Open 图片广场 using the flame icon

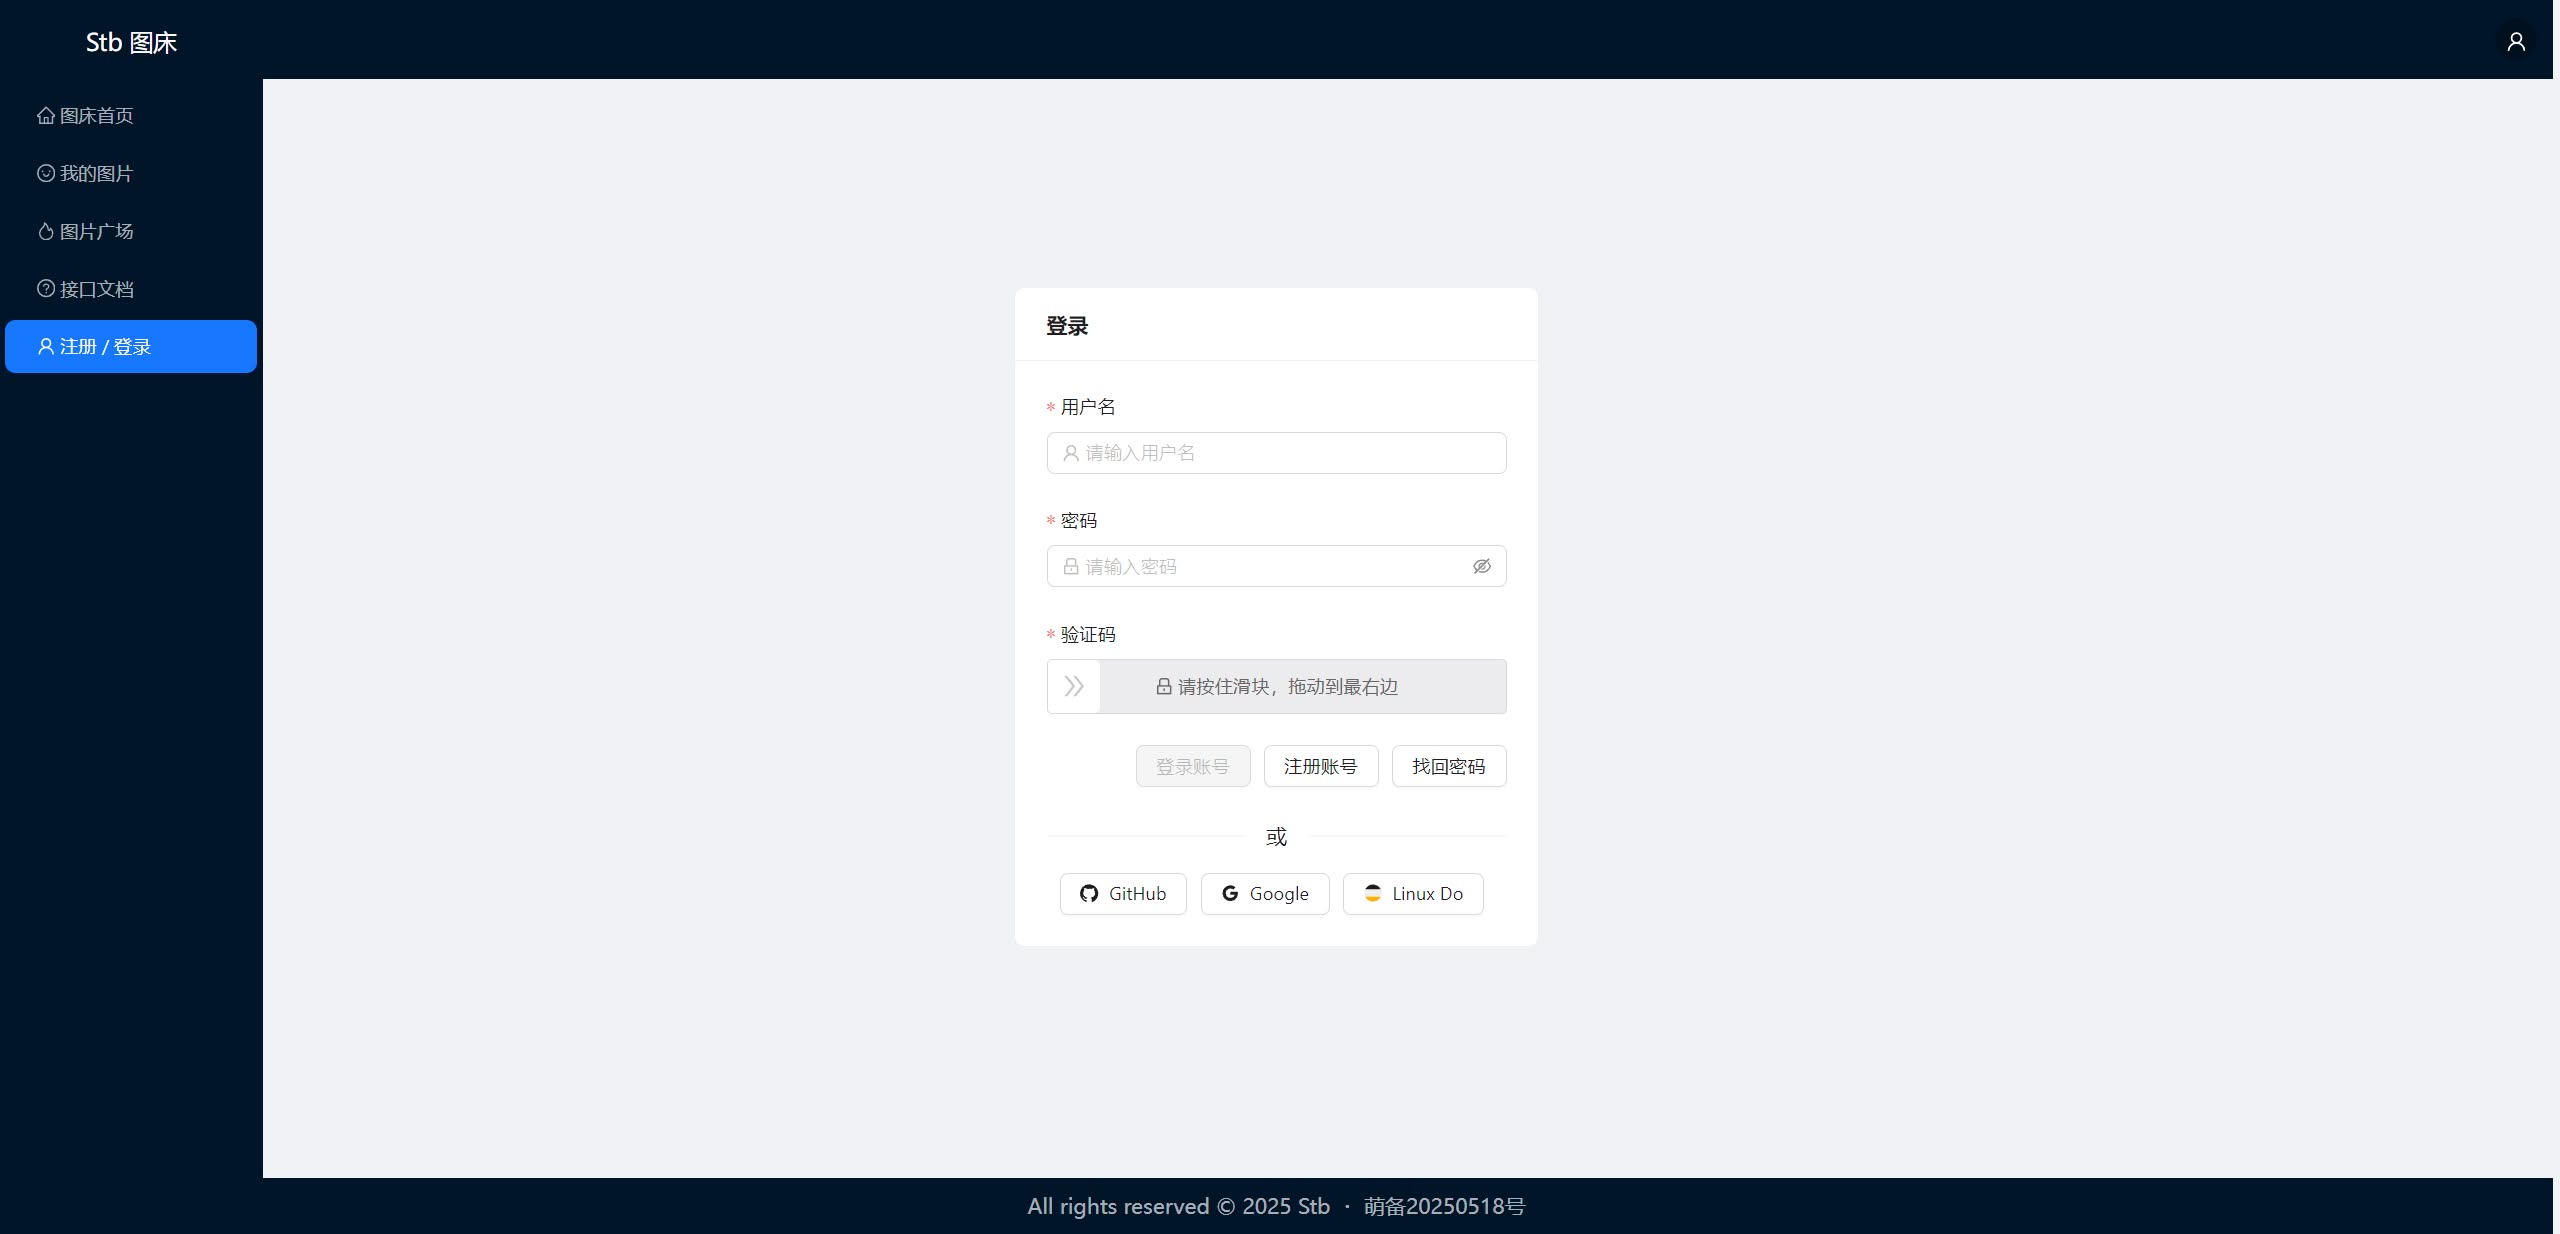click(45, 231)
